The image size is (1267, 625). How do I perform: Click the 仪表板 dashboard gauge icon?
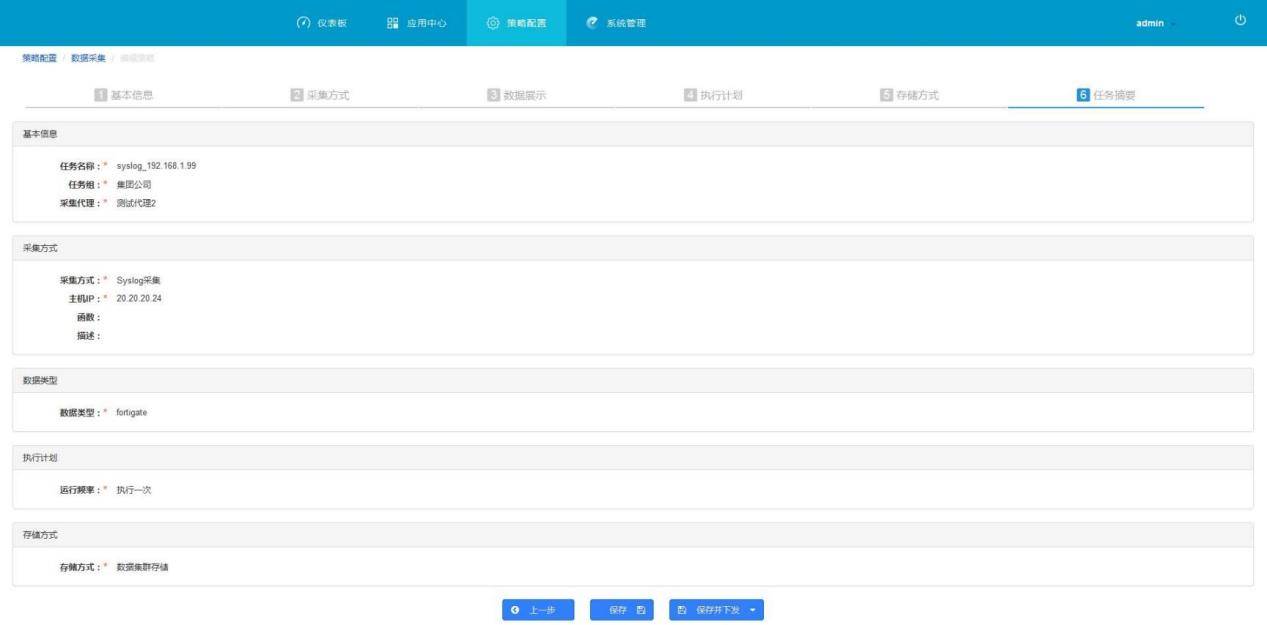click(x=303, y=23)
